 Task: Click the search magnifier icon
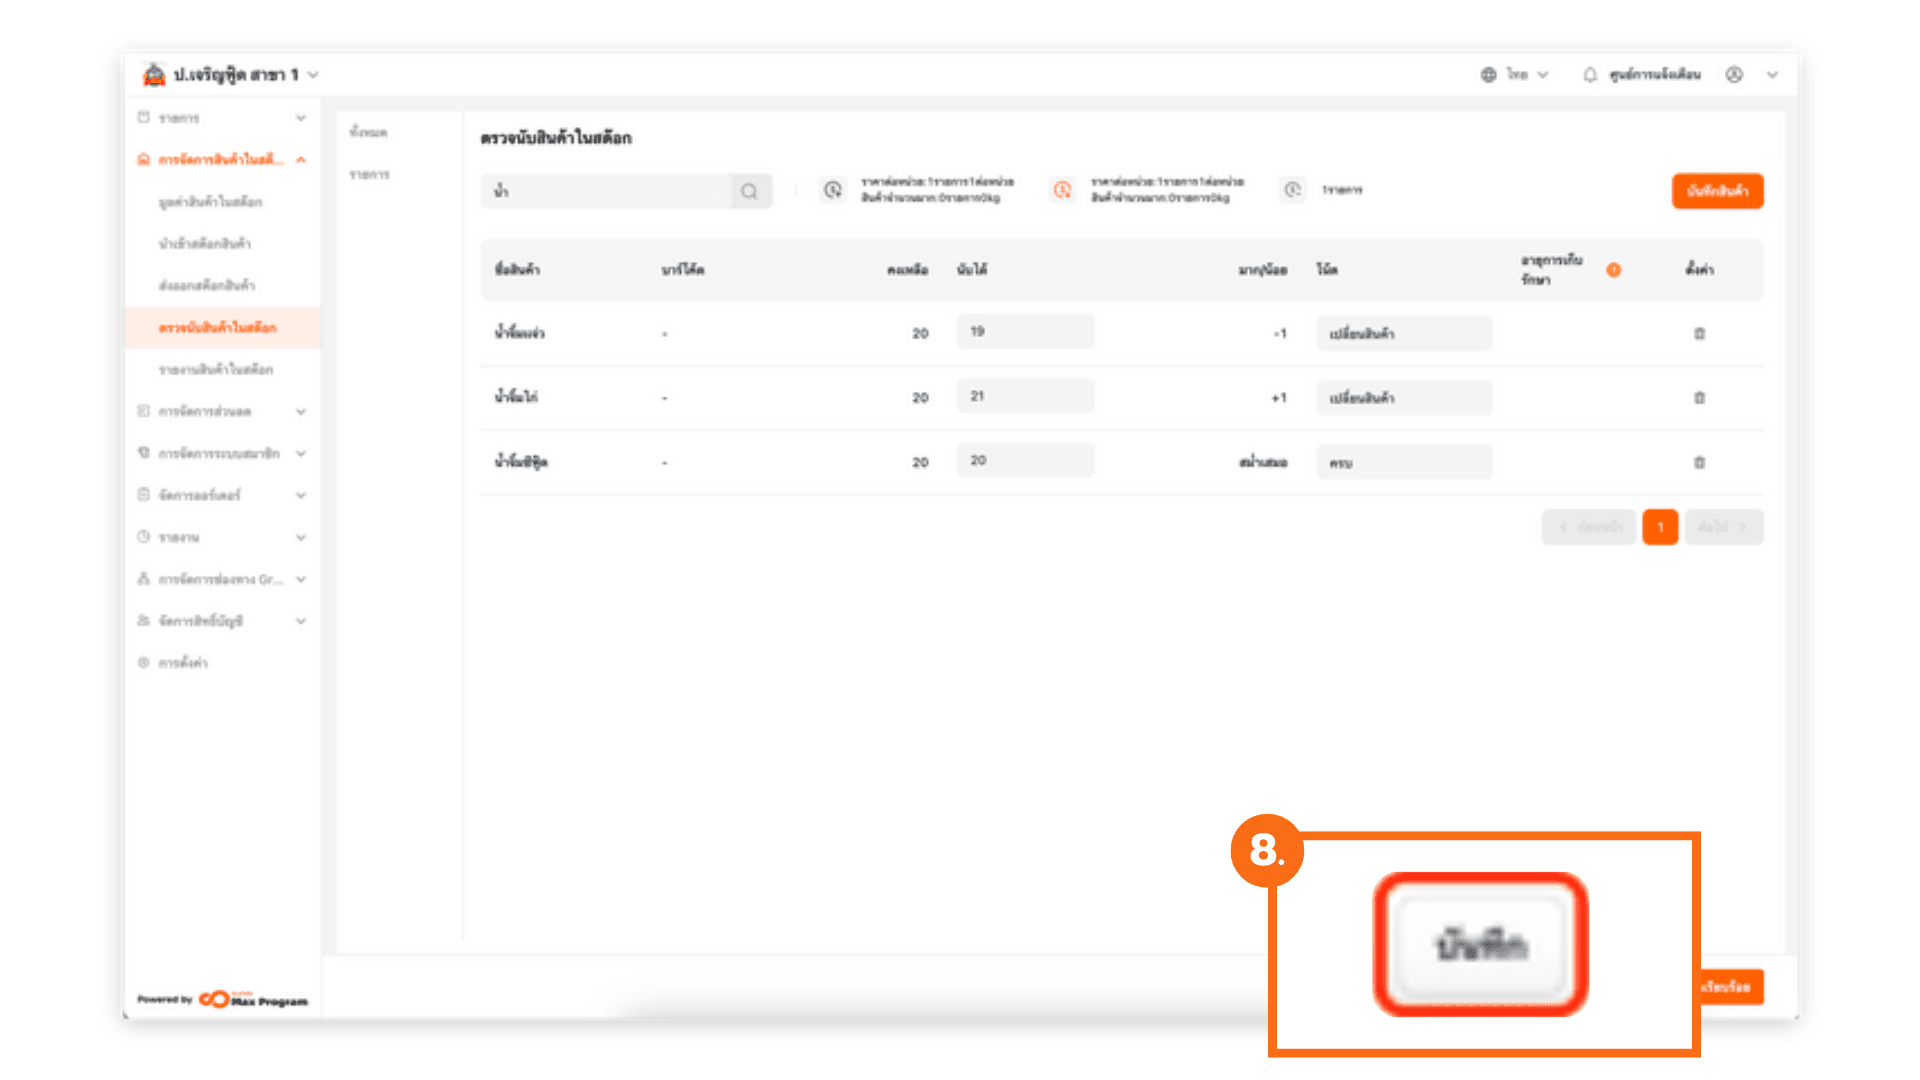[x=749, y=191]
